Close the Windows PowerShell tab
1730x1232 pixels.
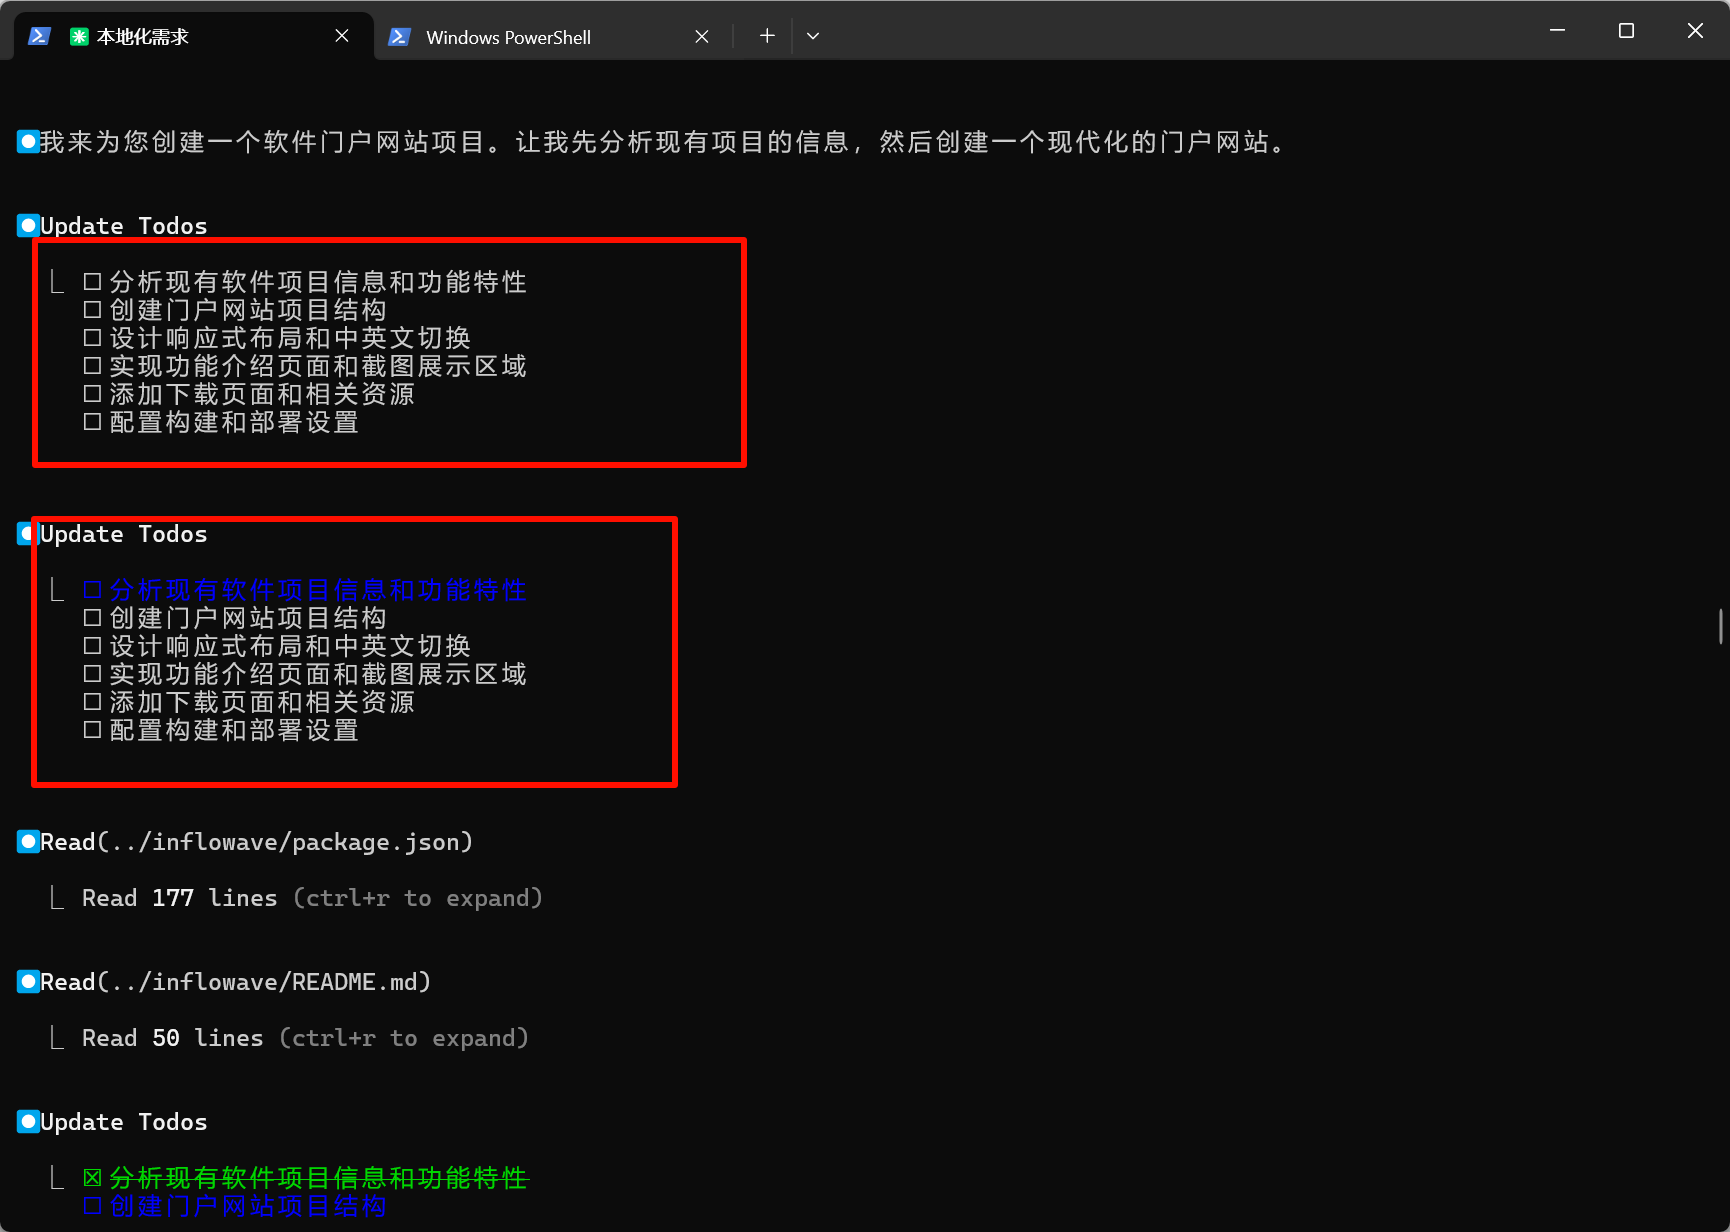tap(702, 37)
